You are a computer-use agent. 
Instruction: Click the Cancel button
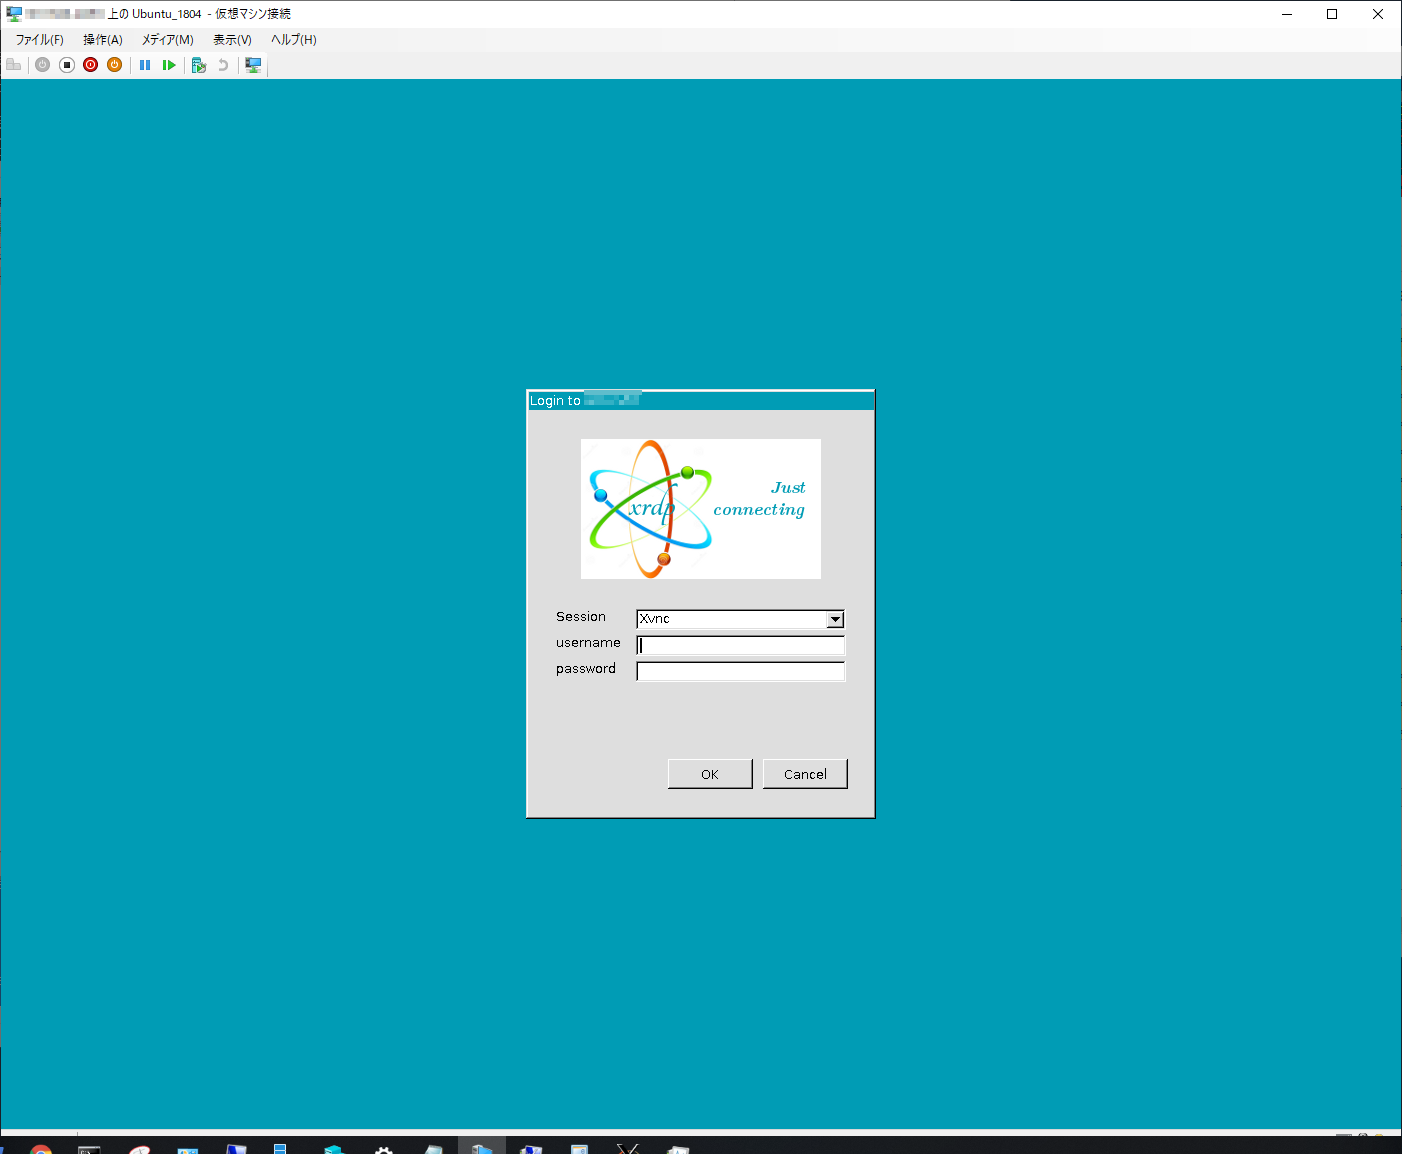coord(805,774)
